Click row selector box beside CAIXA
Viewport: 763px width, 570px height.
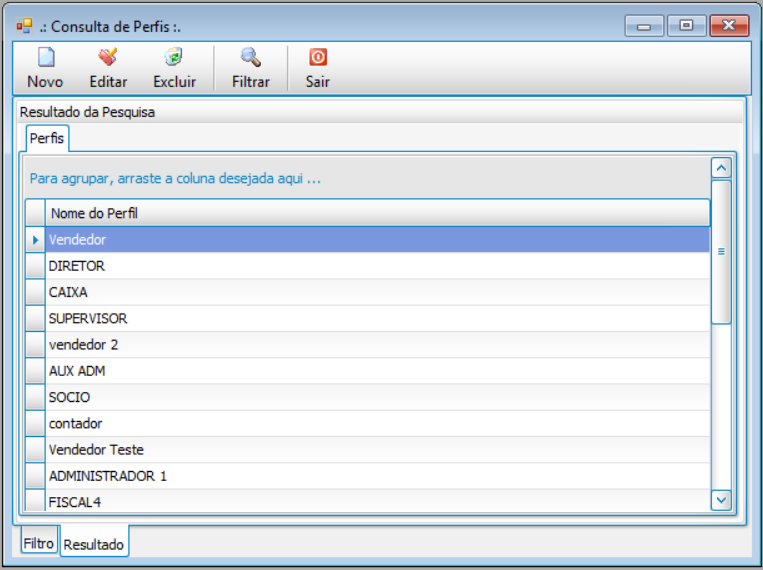coord(35,292)
